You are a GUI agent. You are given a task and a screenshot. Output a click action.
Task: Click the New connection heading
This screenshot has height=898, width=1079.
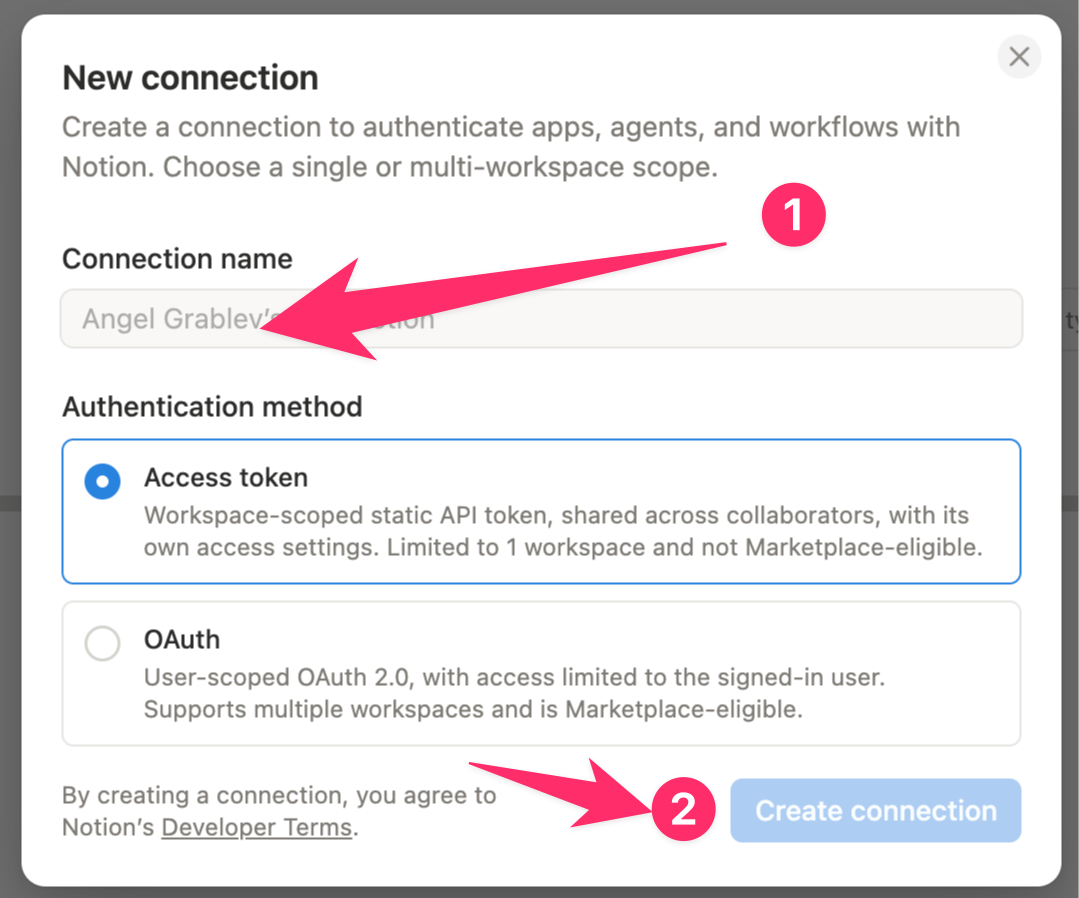[x=190, y=78]
